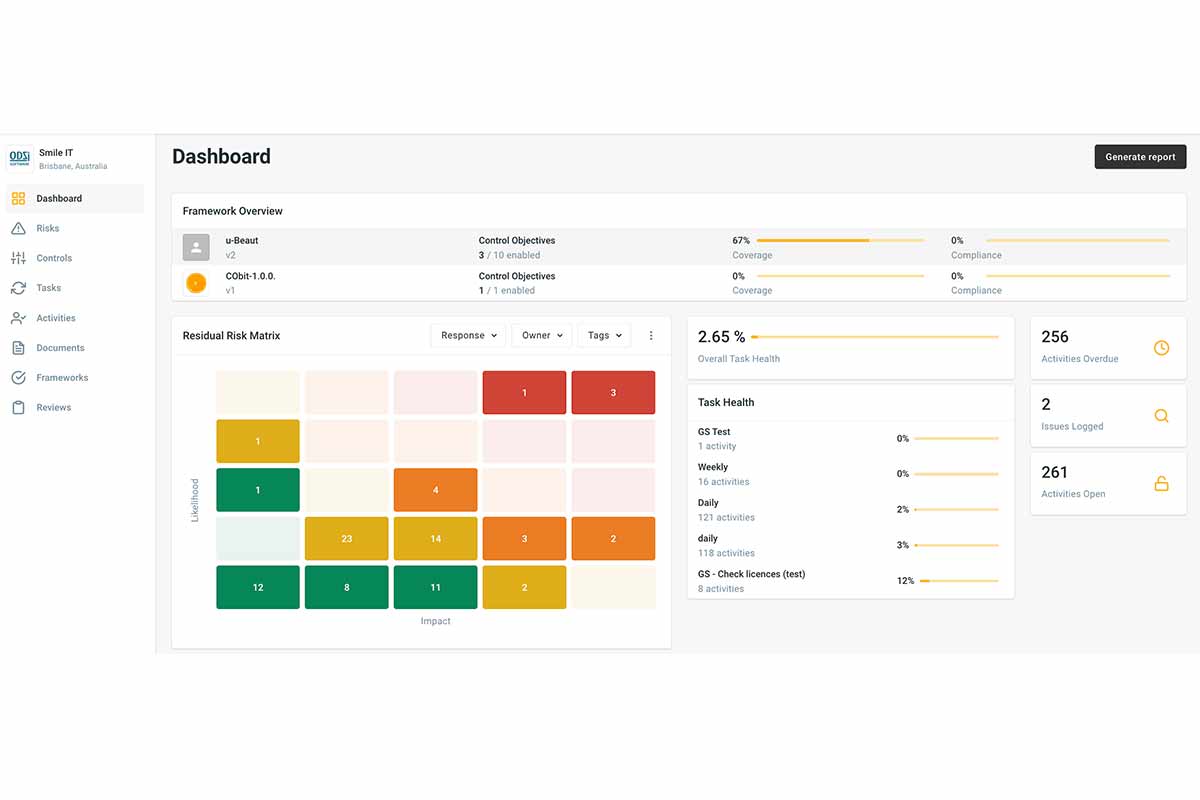The width and height of the screenshot is (1200, 800).
Task: Click the 2 Issues Logged card
Action: [1108, 416]
